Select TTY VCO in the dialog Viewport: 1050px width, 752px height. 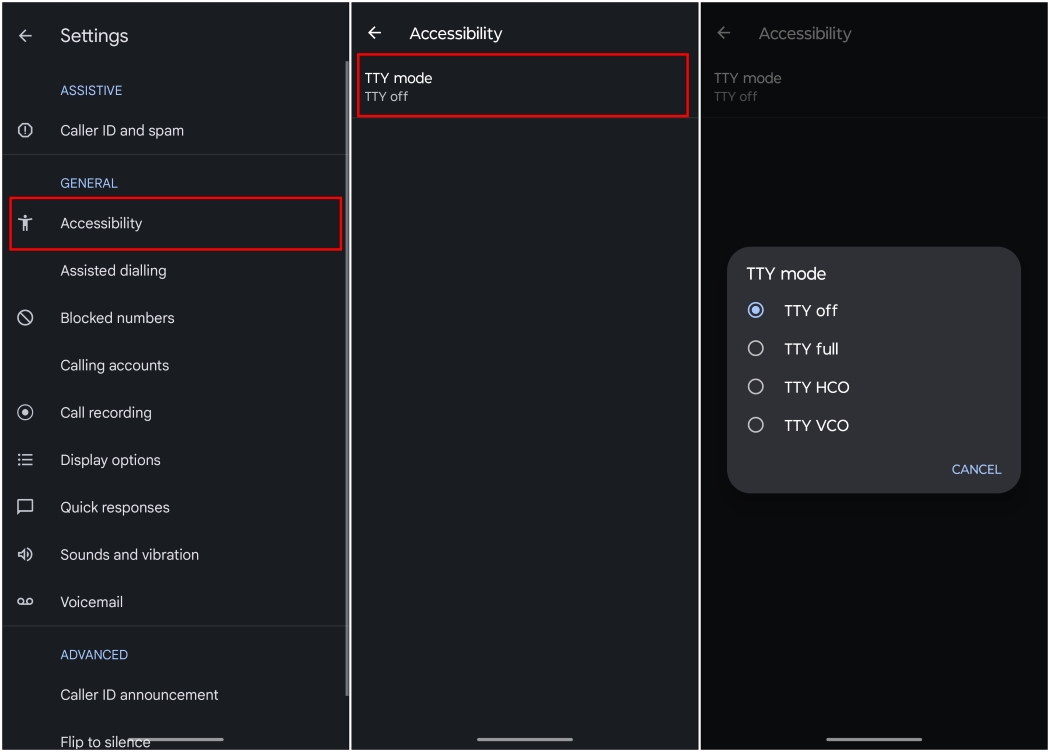(x=756, y=425)
